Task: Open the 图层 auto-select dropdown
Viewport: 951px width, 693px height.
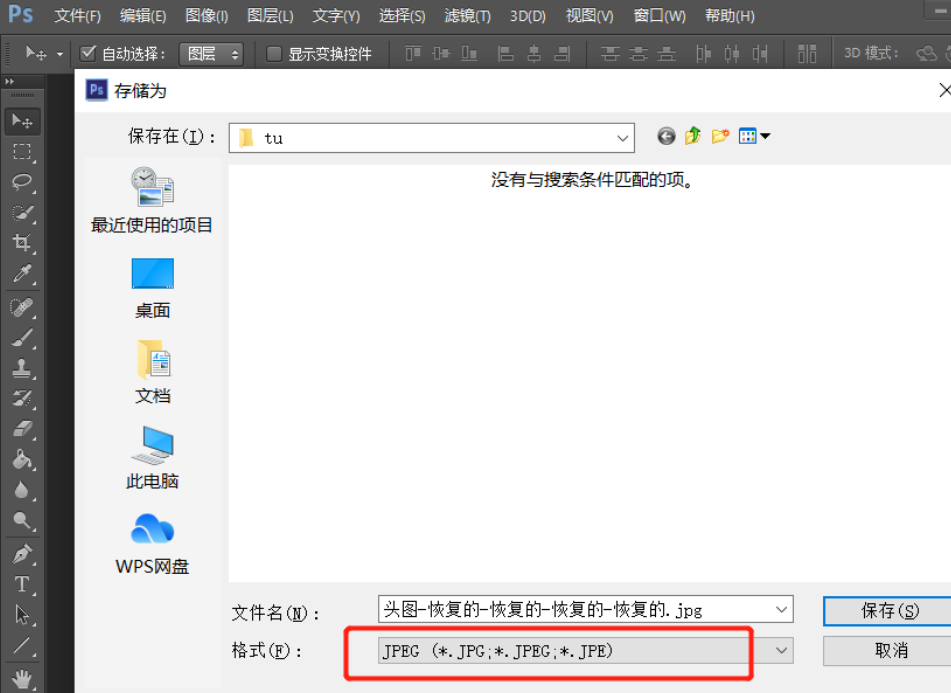Action: (x=211, y=54)
